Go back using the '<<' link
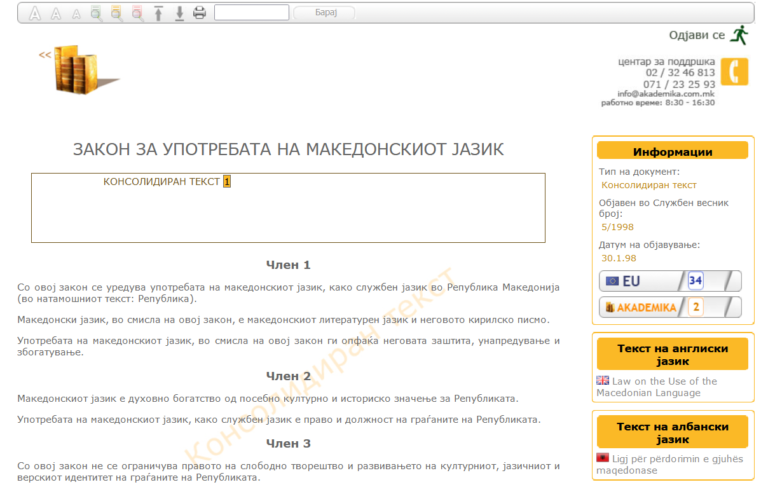768x487 pixels. [x=45, y=55]
